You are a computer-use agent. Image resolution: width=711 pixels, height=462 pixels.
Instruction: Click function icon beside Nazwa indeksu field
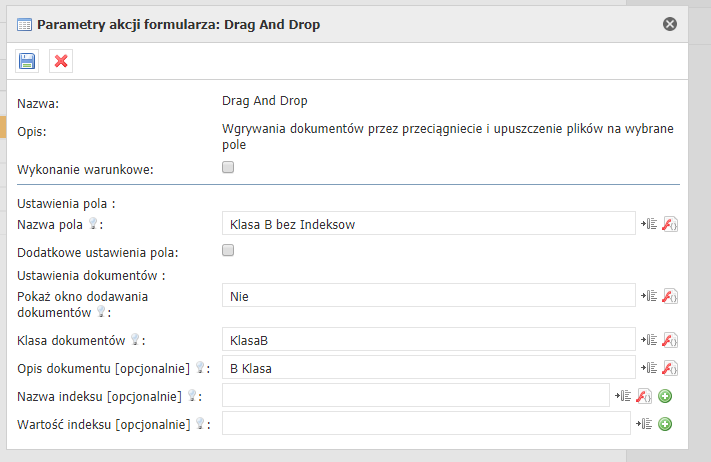tap(645, 396)
